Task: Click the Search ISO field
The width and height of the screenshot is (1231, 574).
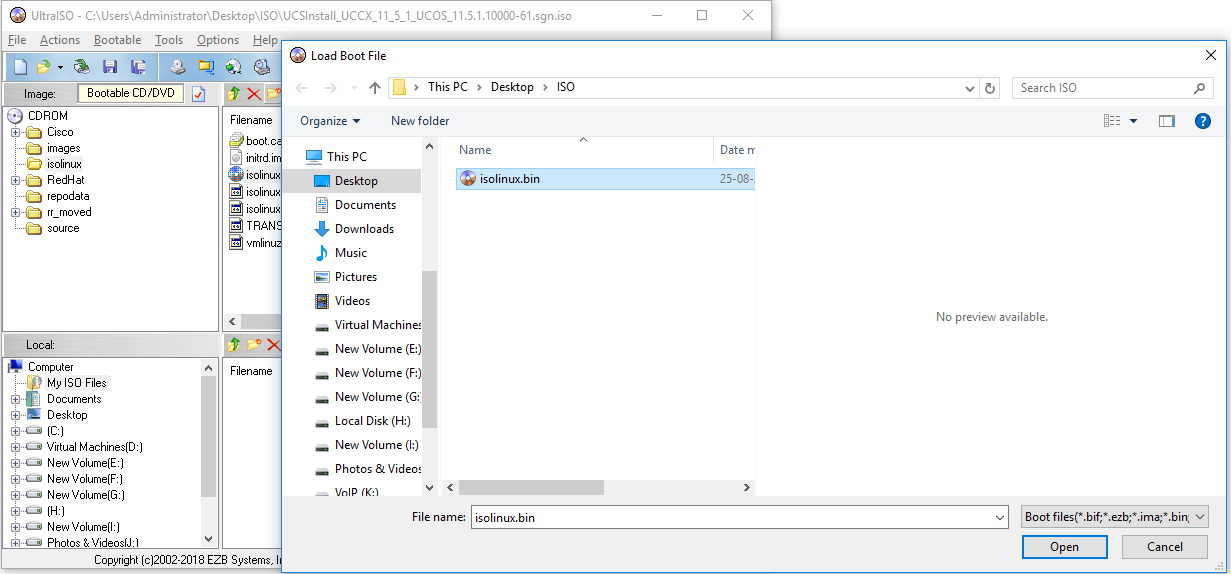Action: point(1113,88)
